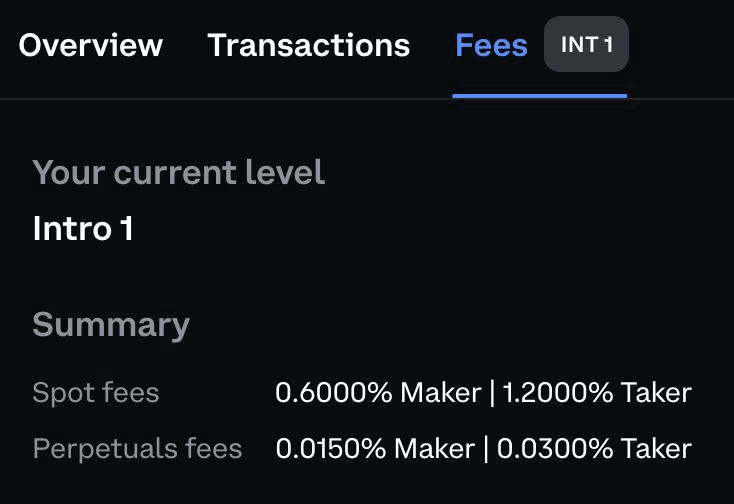
Task: Click the Summary heading
Action: [111, 325]
